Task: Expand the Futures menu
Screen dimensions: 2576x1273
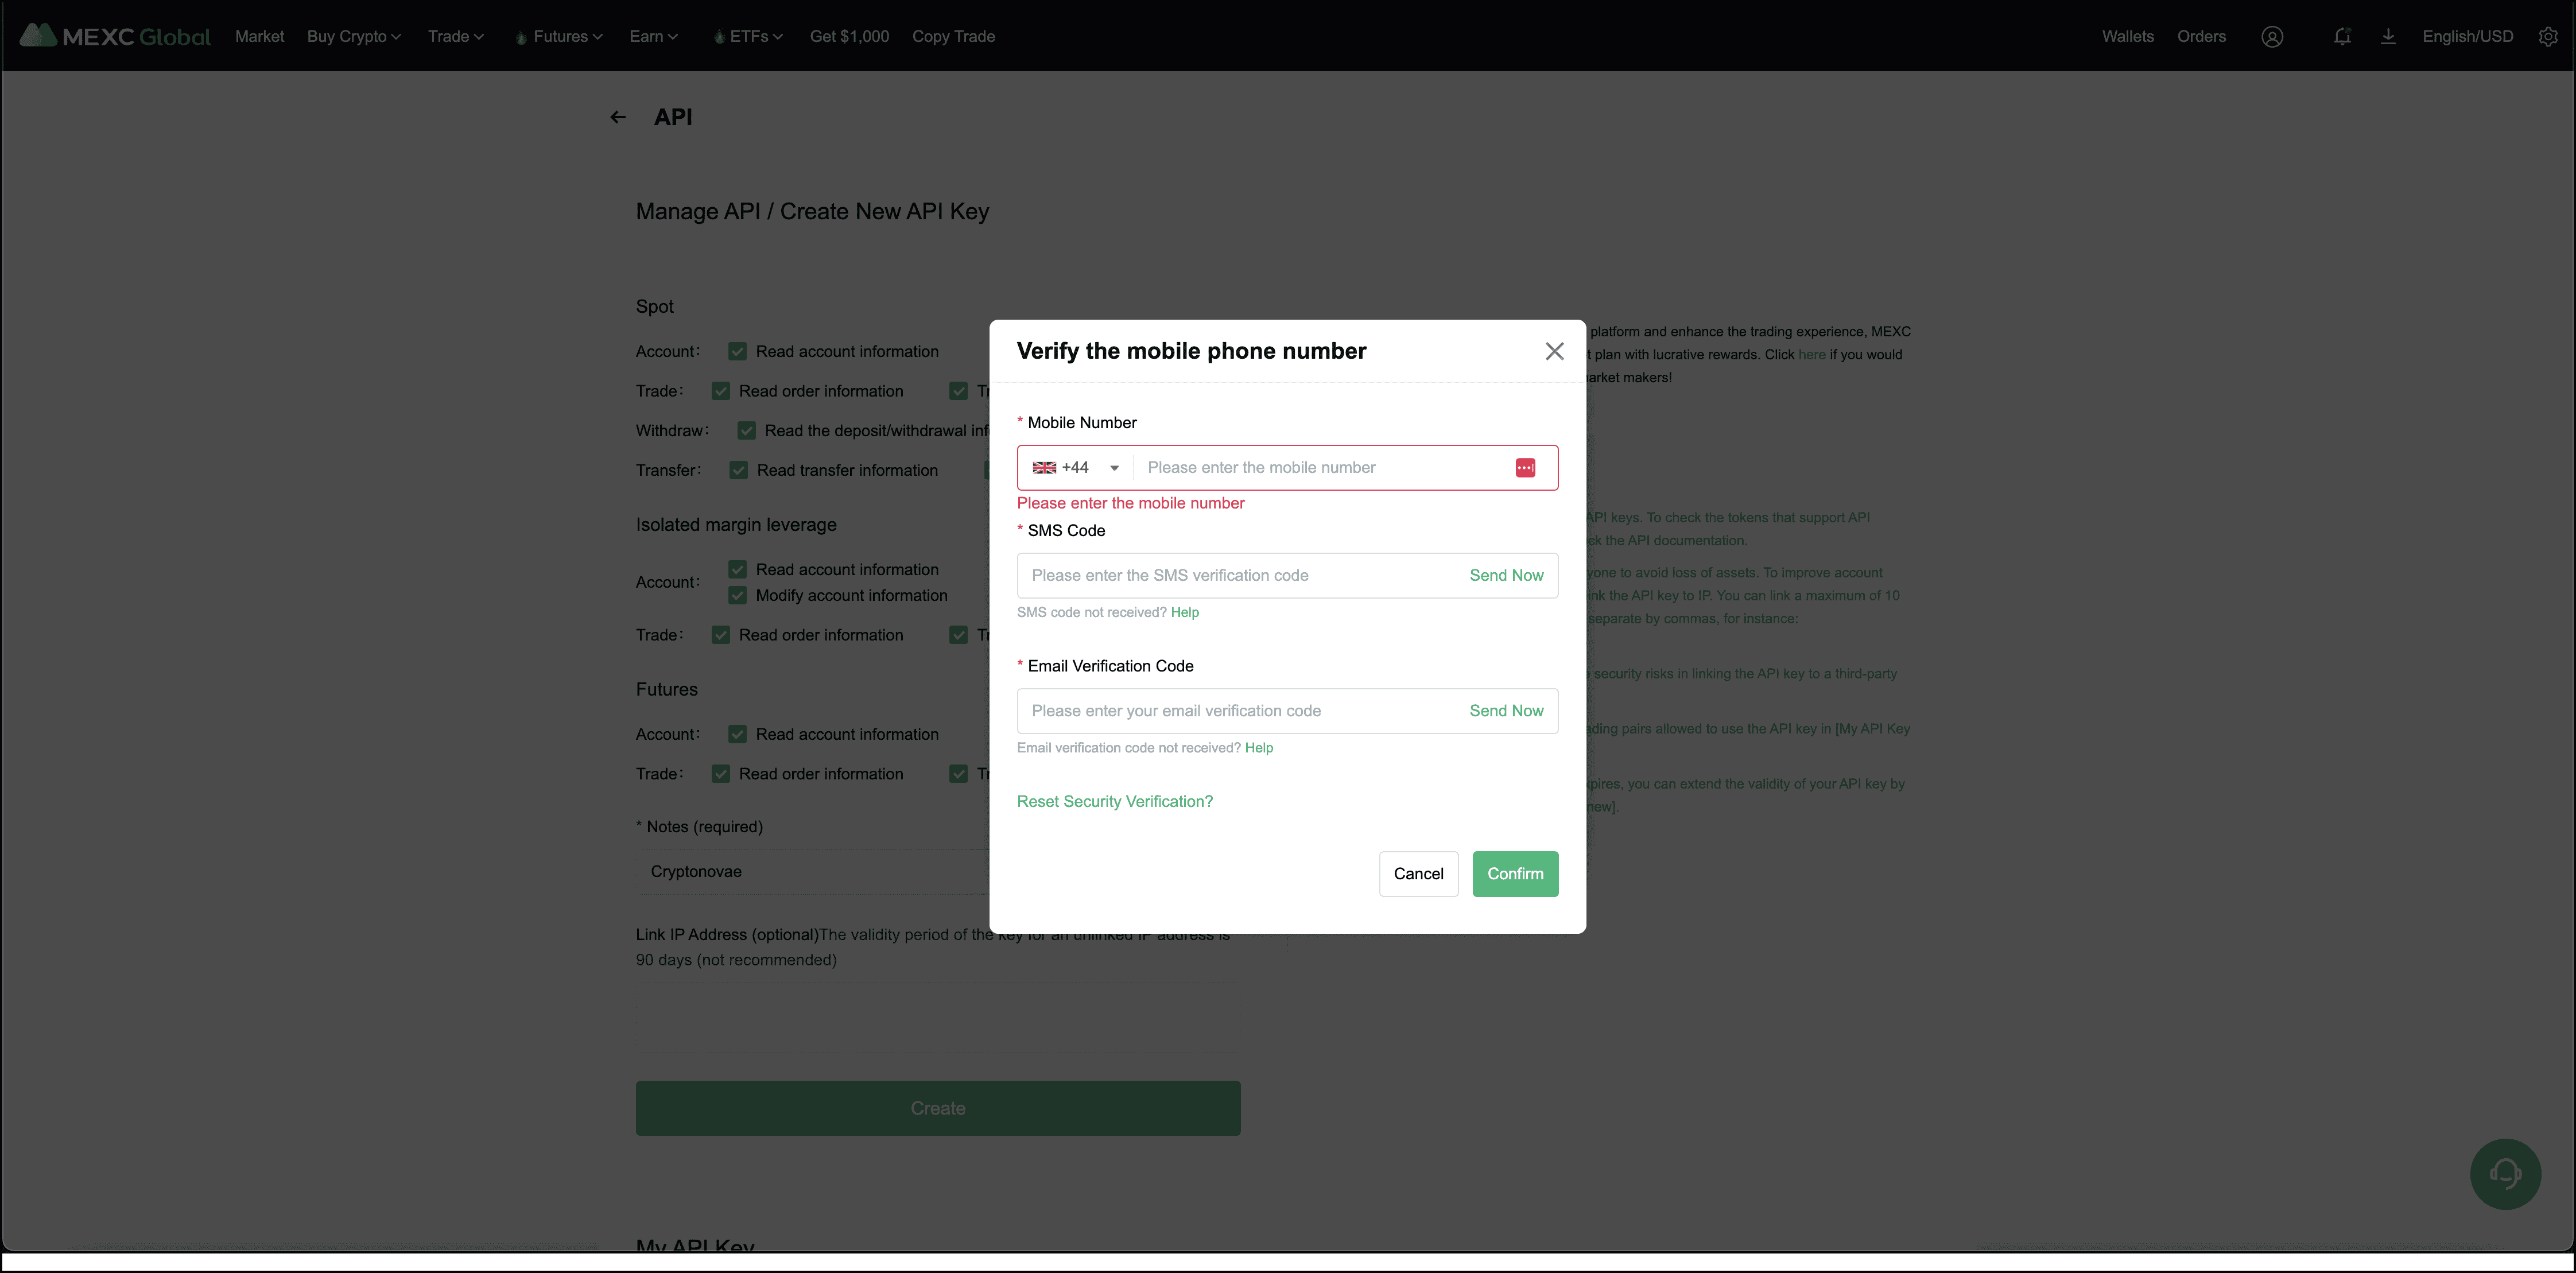Action: click(x=559, y=37)
